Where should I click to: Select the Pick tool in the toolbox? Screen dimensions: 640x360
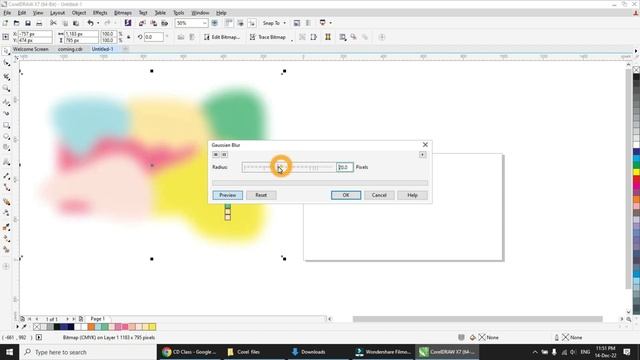[x=6, y=51]
